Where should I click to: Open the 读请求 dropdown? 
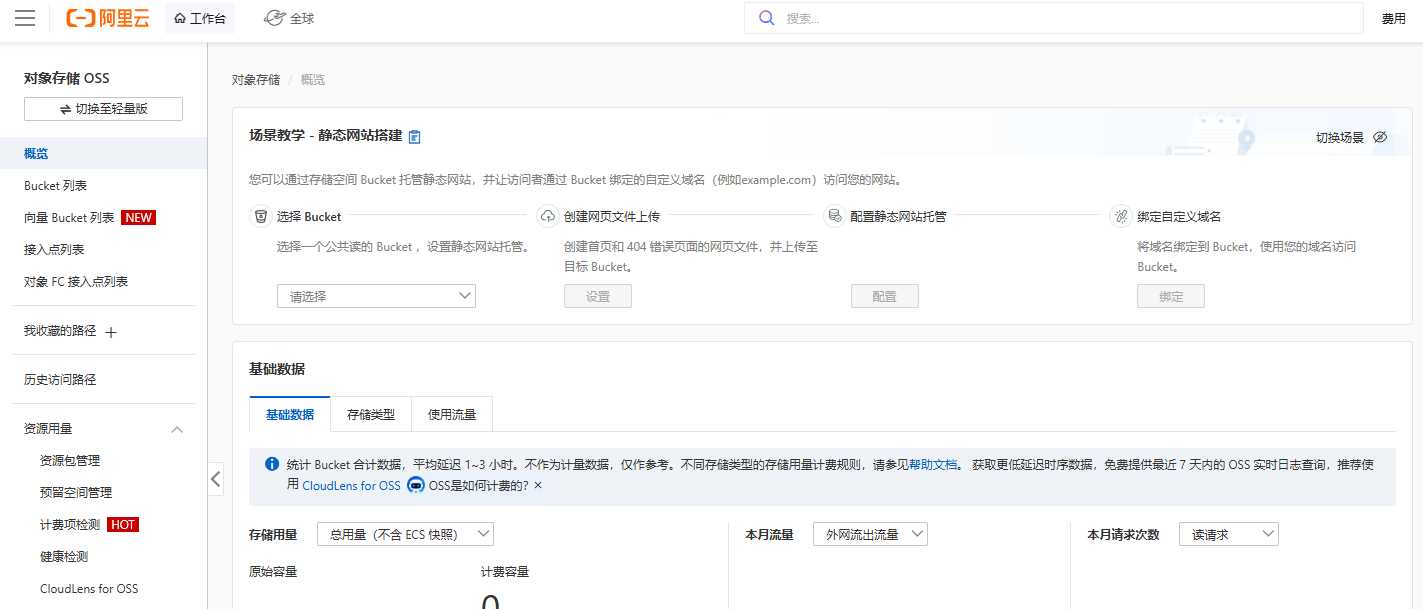(1228, 533)
